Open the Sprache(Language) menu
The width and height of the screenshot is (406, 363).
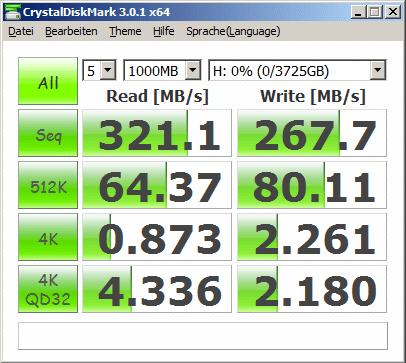[x=233, y=31]
